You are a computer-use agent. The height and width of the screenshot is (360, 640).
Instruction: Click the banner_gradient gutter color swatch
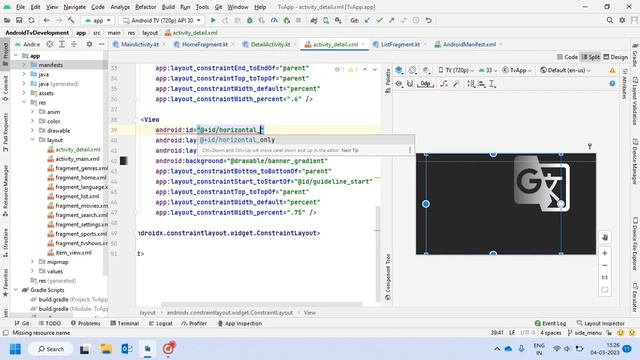tap(124, 161)
